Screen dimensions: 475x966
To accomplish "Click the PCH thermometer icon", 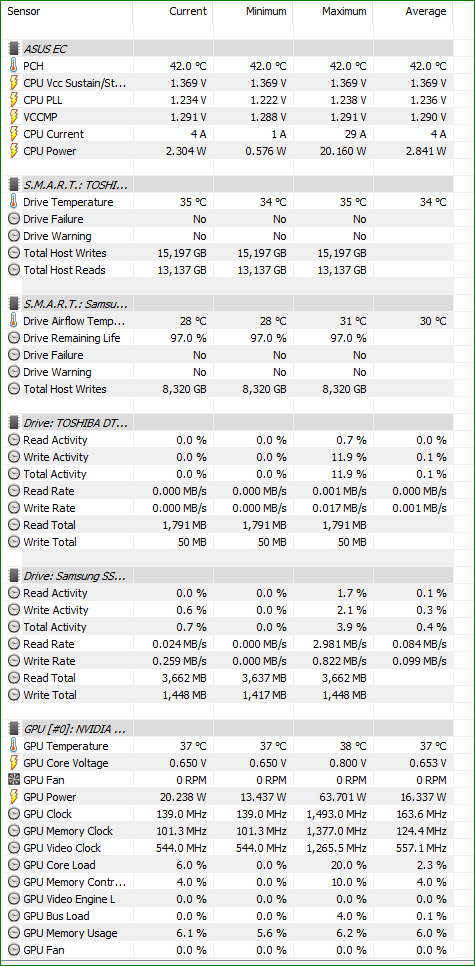I will (14, 66).
